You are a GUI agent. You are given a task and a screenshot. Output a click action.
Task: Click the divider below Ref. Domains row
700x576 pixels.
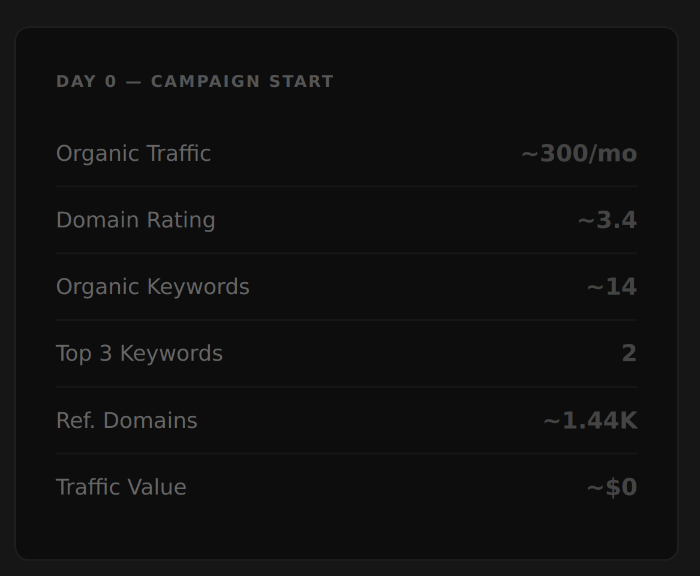click(346, 453)
